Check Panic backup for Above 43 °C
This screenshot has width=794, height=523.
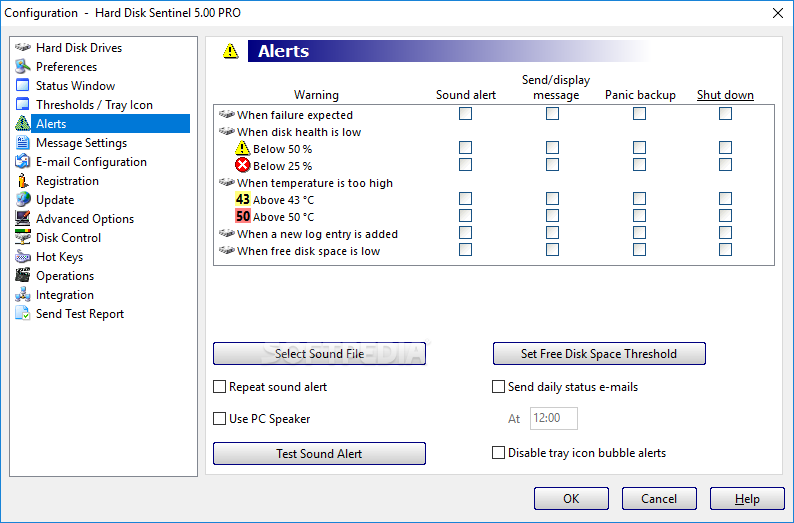(x=640, y=198)
